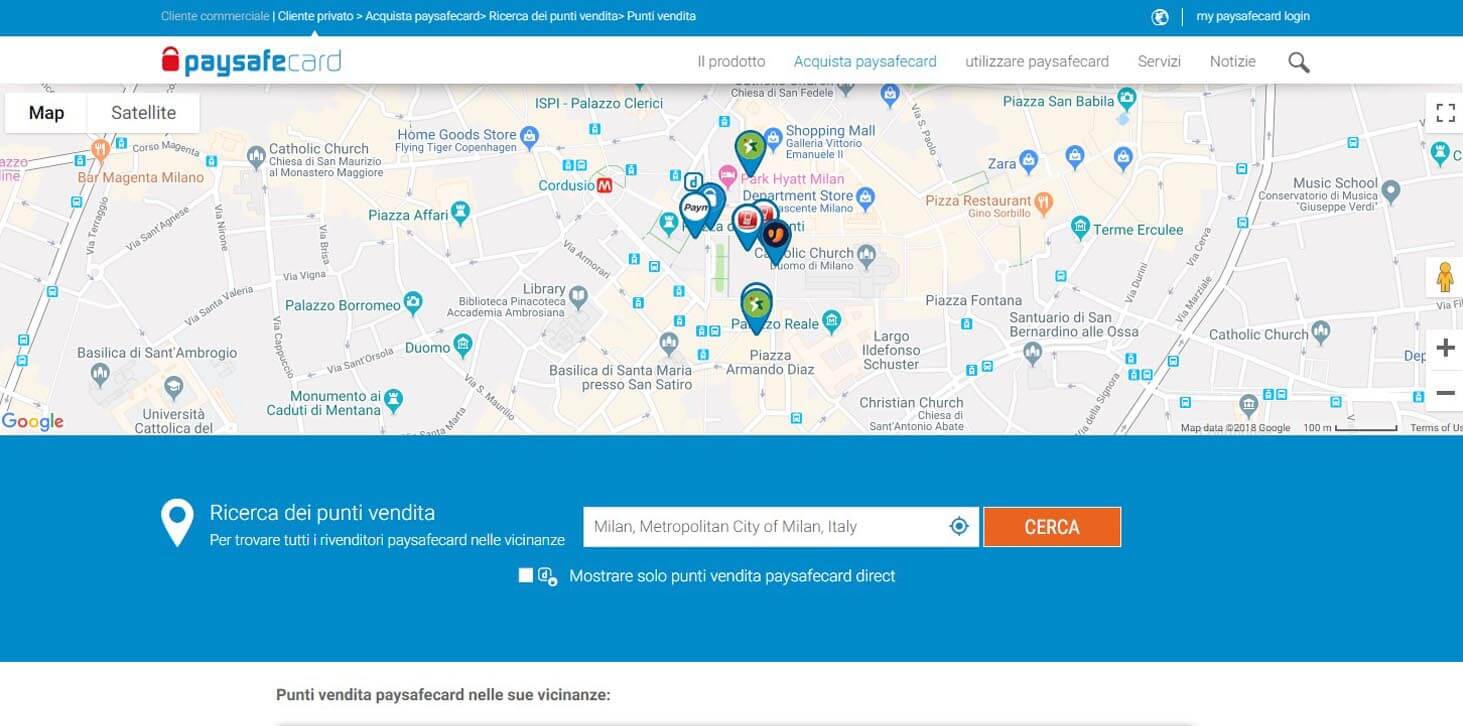This screenshot has height=726, width=1463.
Task: Click the Mostrare solo punti vendita label
Action: point(732,576)
